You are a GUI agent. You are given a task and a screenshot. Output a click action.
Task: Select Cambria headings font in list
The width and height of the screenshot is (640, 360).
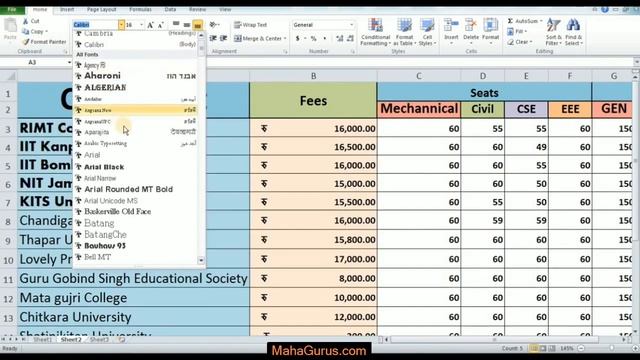click(136, 33)
